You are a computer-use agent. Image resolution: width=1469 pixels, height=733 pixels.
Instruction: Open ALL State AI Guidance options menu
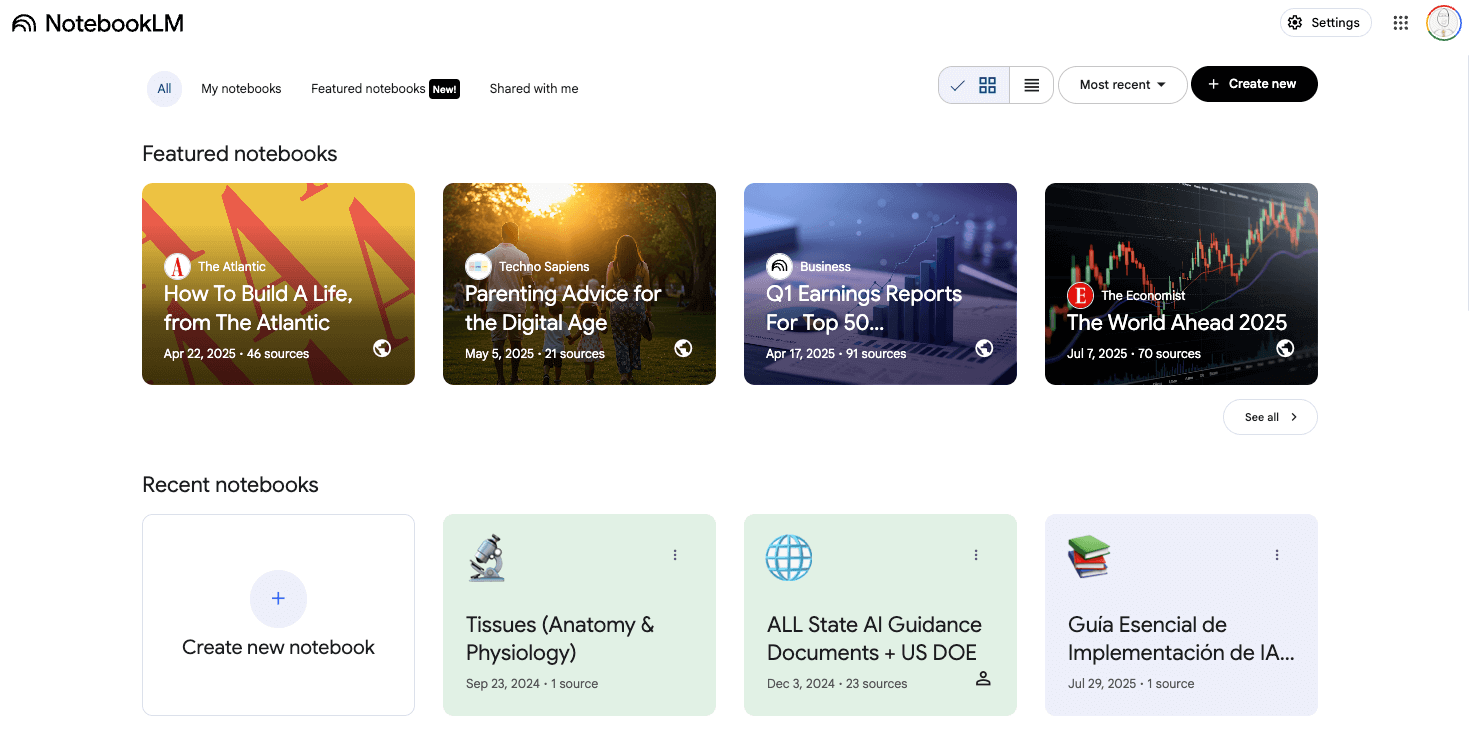(976, 555)
